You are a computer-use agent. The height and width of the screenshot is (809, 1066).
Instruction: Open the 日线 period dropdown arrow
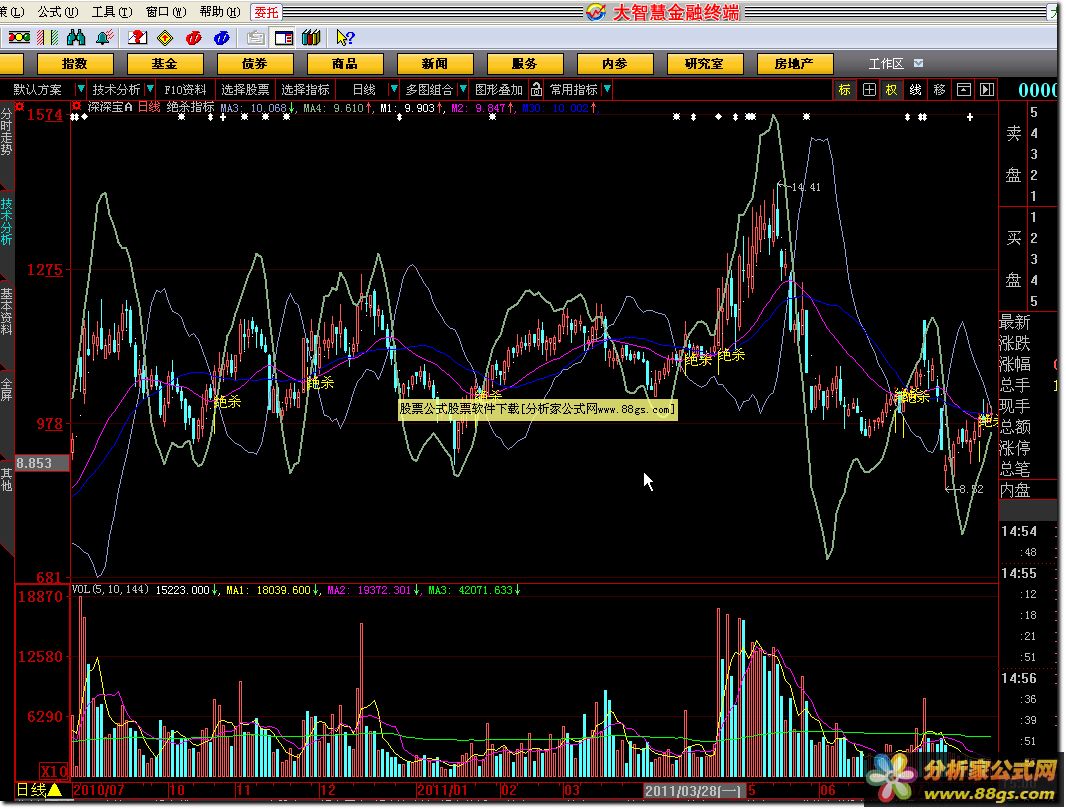coord(393,89)
